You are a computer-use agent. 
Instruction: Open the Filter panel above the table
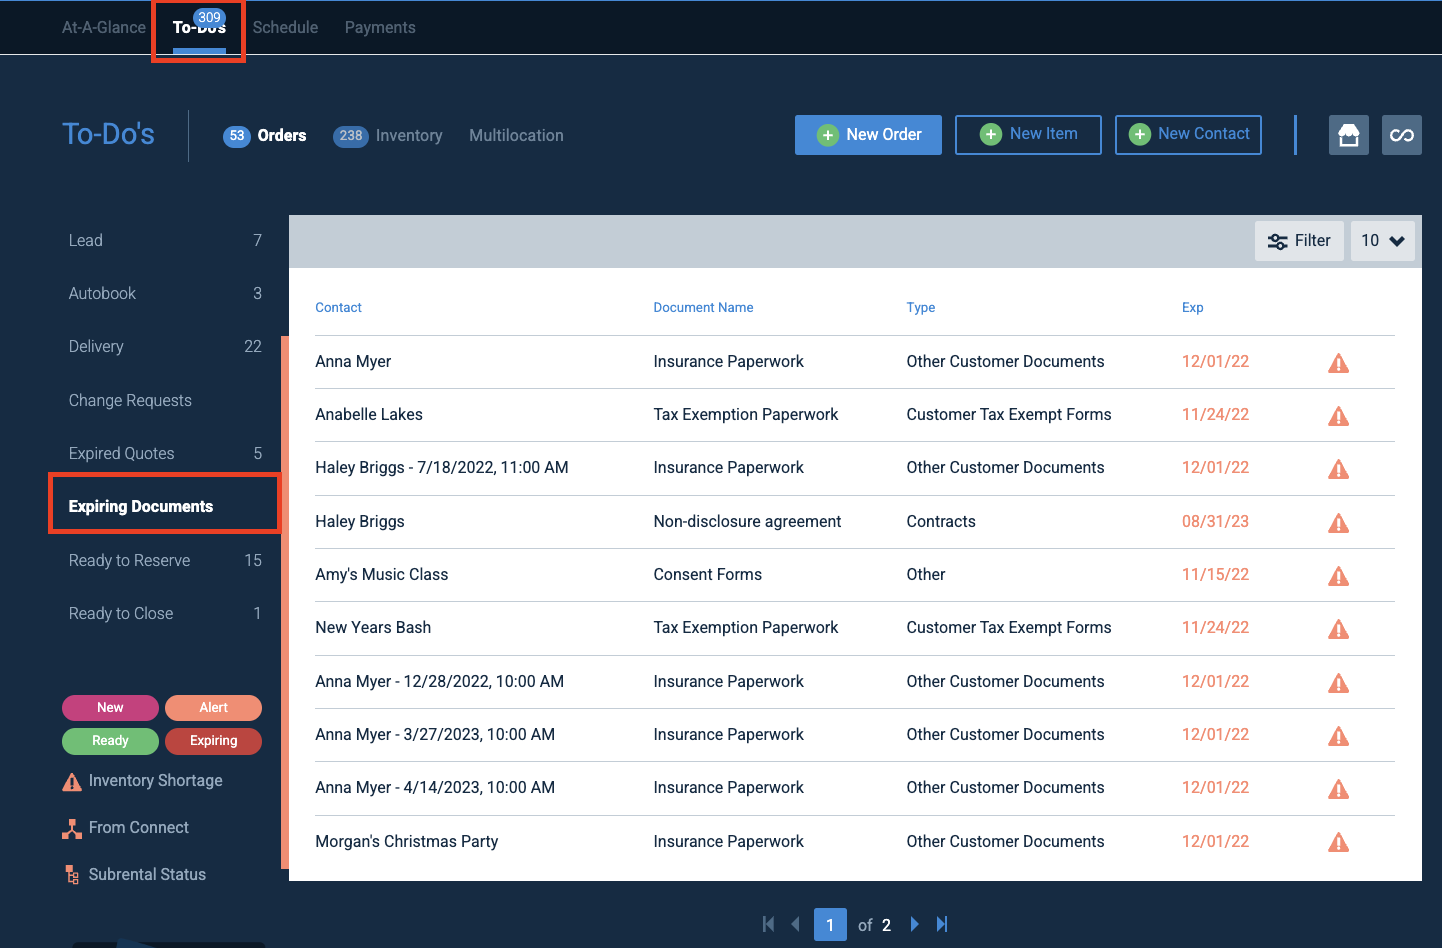[x=1299, y=240]
